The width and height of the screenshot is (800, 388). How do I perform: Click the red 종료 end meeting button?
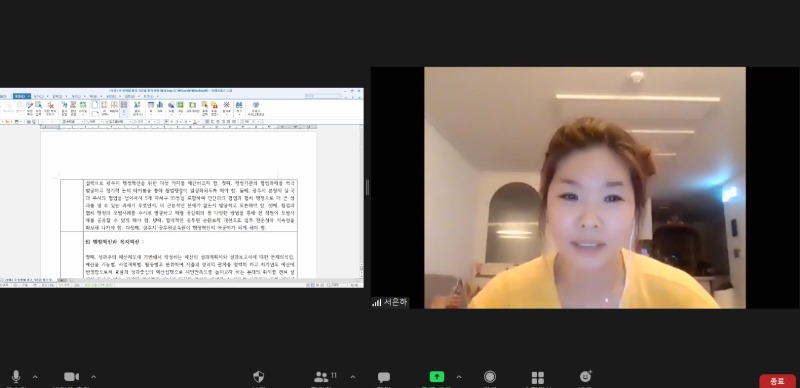(x=777, y=381)
